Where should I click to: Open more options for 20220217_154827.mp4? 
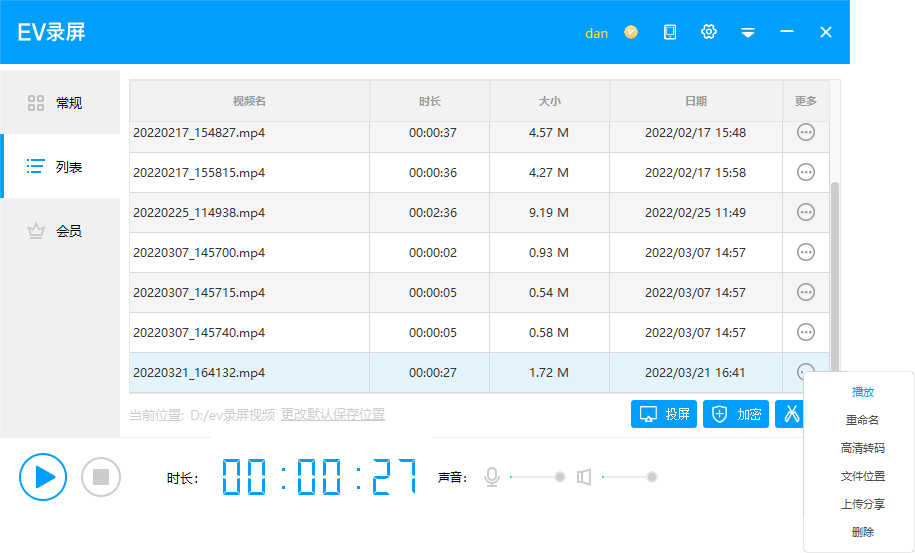coord(805,132)
